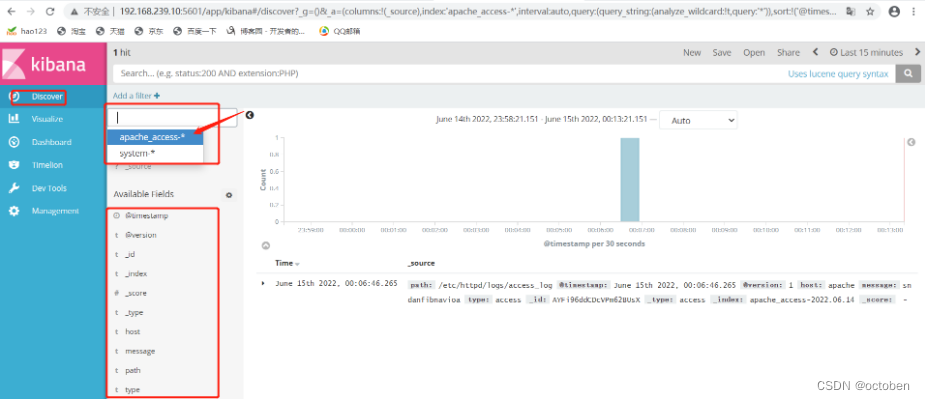Click Add a filter
Image resolution: width=925 pixels, height=400 pixels.
136,96
